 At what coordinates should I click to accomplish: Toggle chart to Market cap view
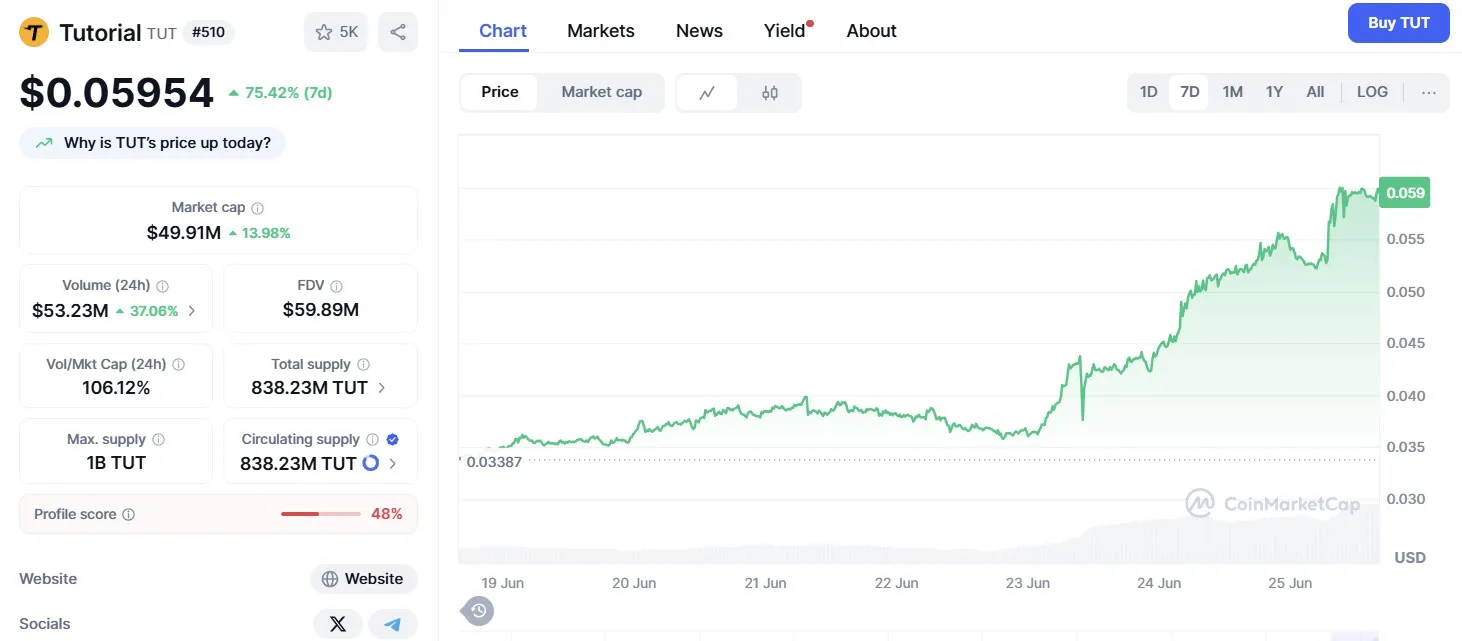tap(601, 92)
